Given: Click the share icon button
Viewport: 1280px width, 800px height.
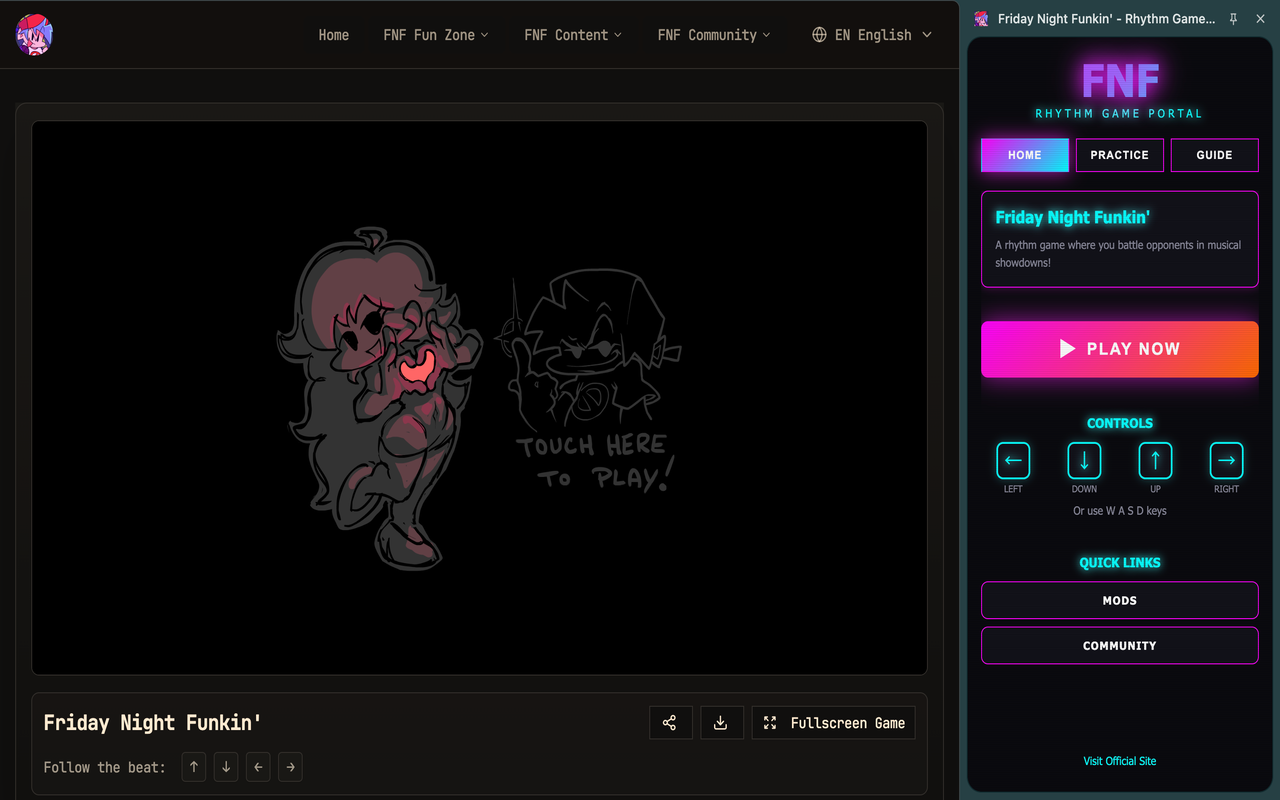Looking at the screenshot, I should point(670,723).
